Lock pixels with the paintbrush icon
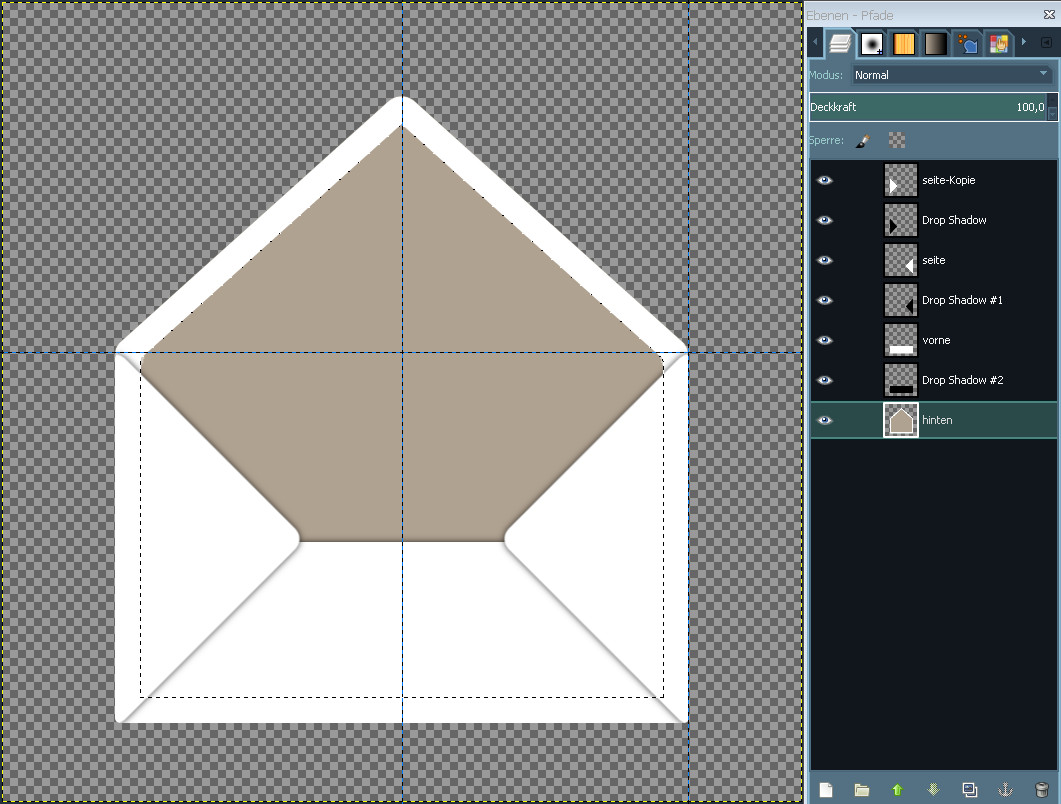1061x804 pixels. pyautogui.click(x=863, y=141)
